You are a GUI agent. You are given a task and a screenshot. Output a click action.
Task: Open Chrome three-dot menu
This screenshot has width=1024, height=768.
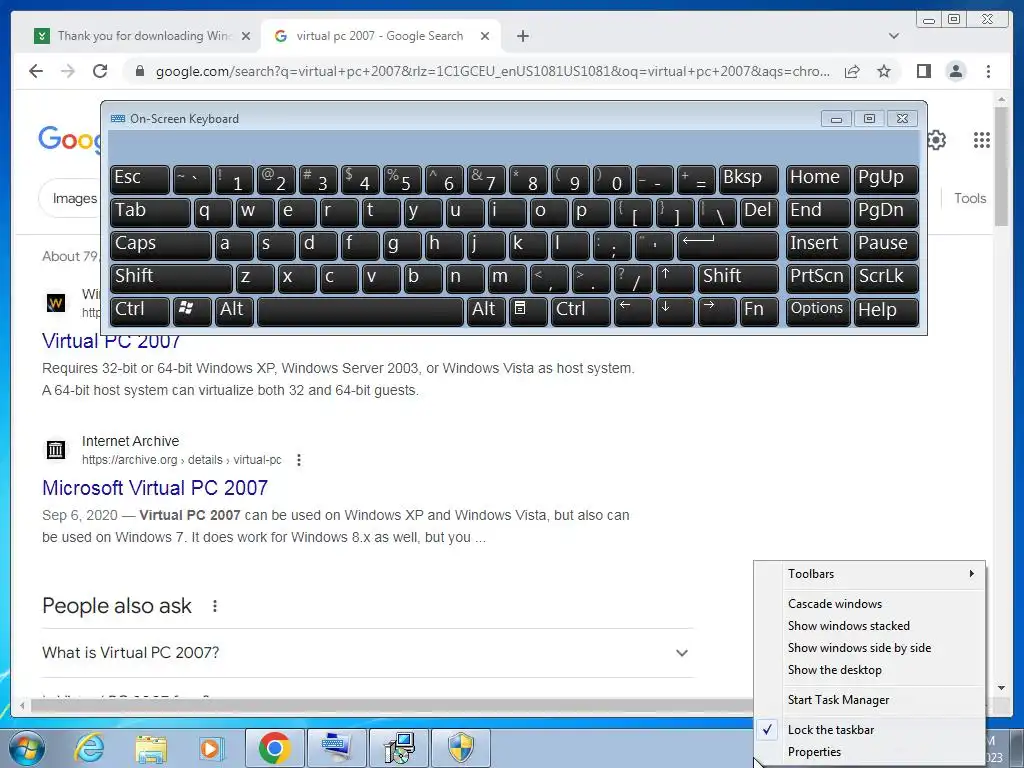click(x=988, y=71)
